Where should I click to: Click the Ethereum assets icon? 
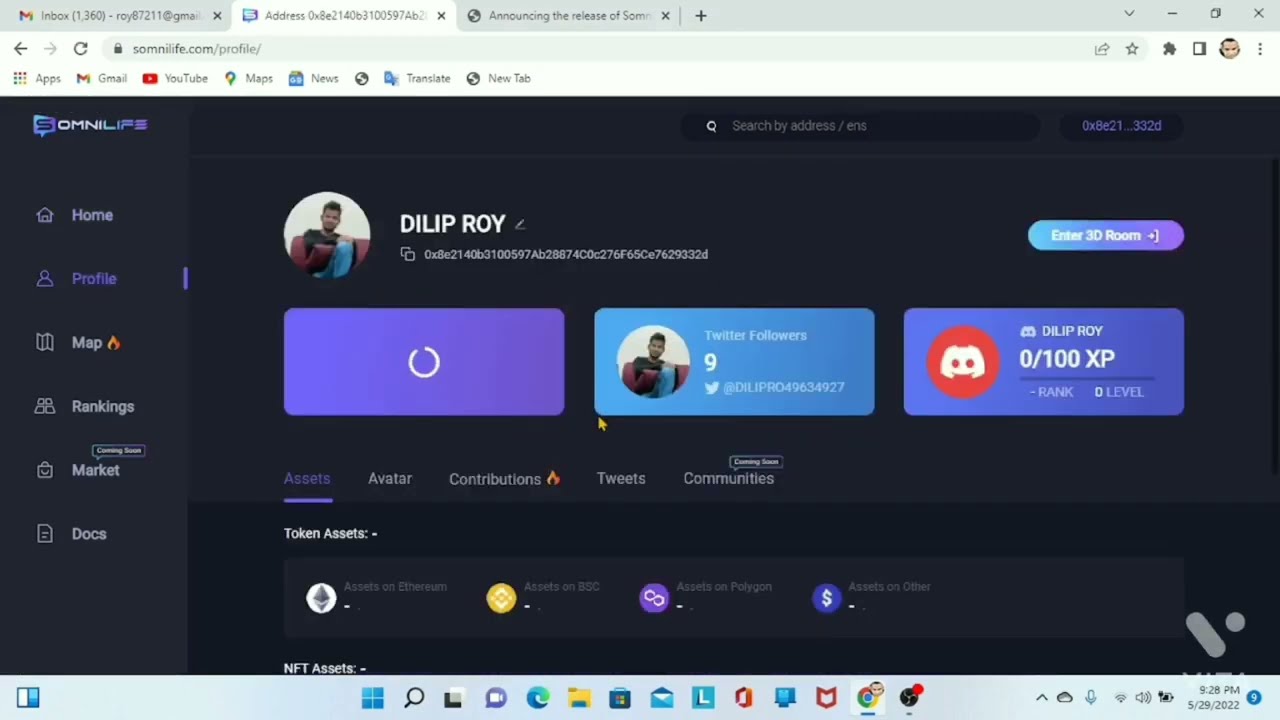tap(321, 598)
